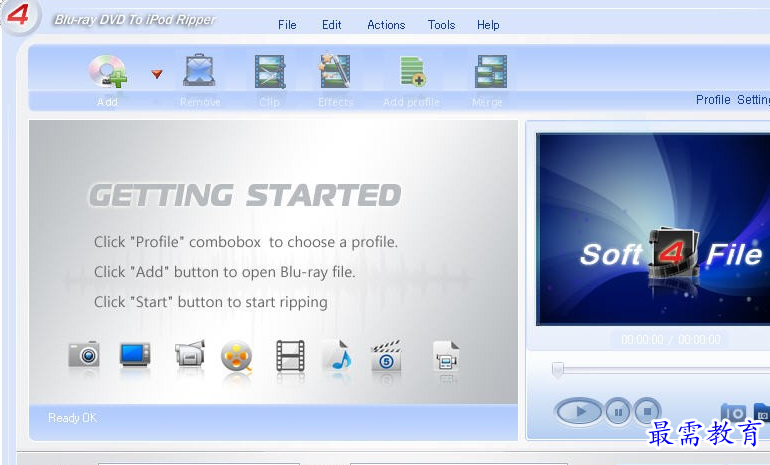The height and width of the screenshot is (465, 770).
Task: Stop the preview playback
Action: click(x=647, y=411)
